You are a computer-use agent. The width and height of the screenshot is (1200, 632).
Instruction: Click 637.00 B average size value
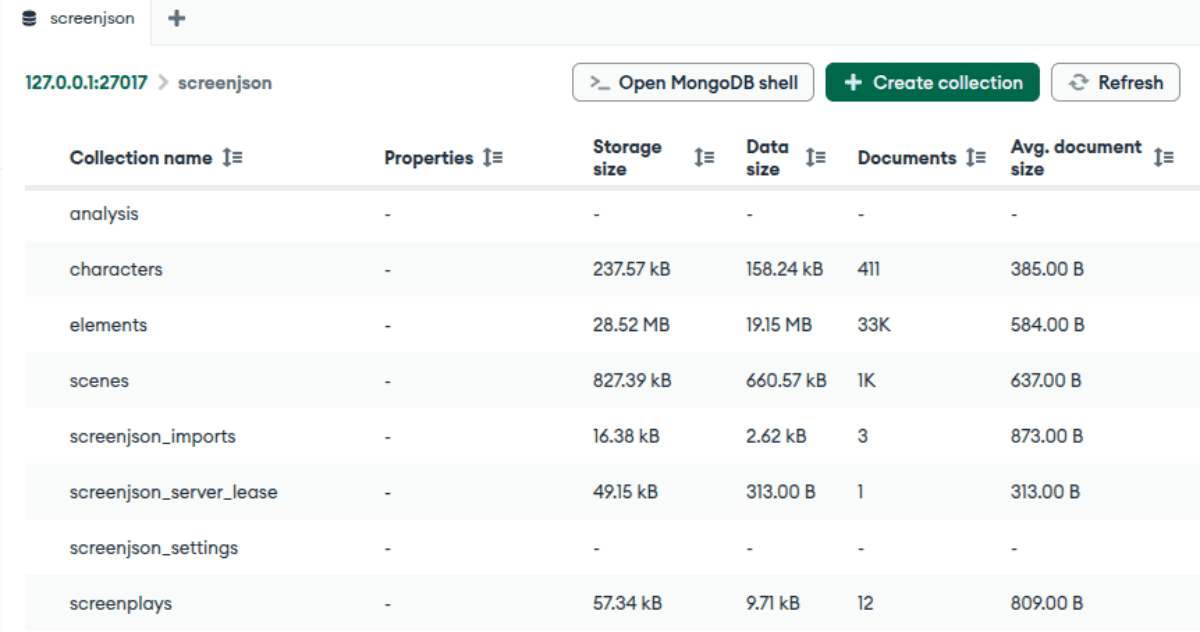pos(1046,382)
